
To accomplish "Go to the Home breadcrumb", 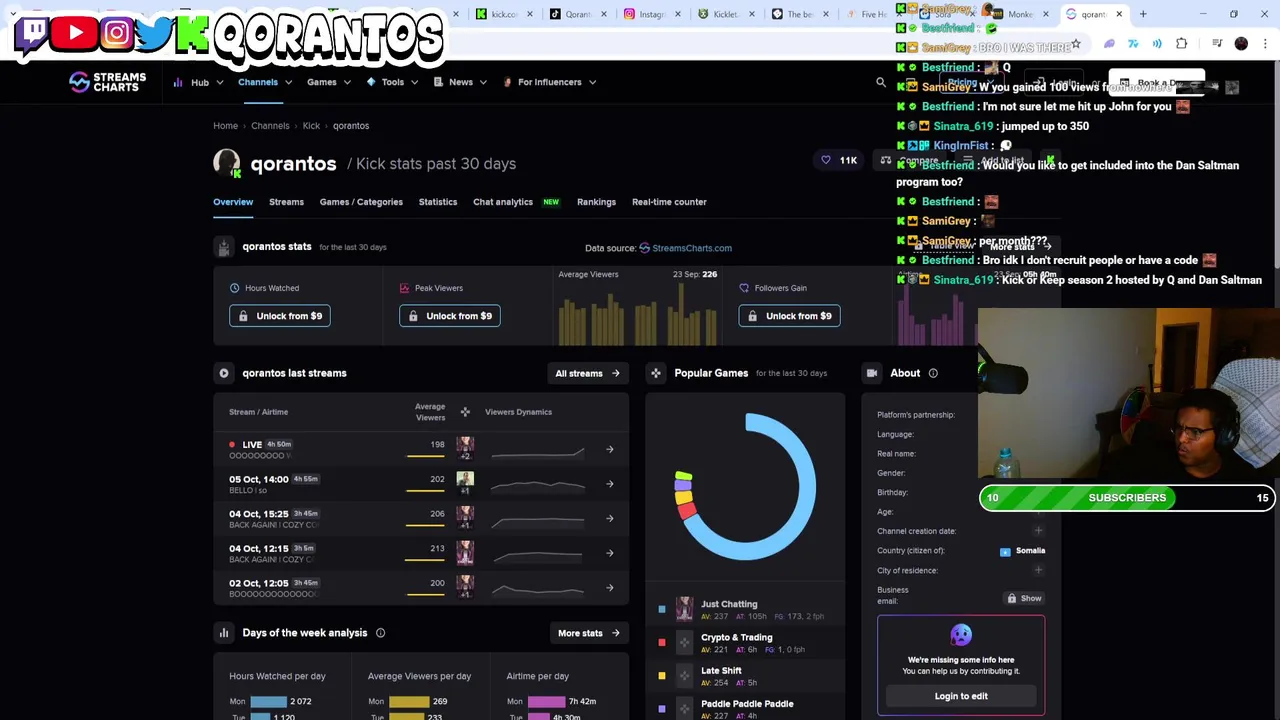I will 225,126.
